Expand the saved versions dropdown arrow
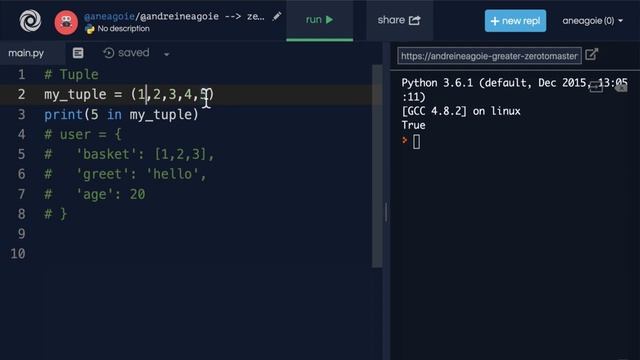 click(167, 54)
